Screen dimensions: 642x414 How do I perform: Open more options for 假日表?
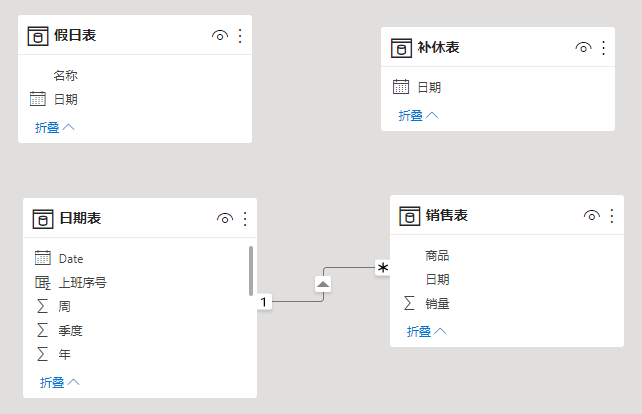(240, 36)
